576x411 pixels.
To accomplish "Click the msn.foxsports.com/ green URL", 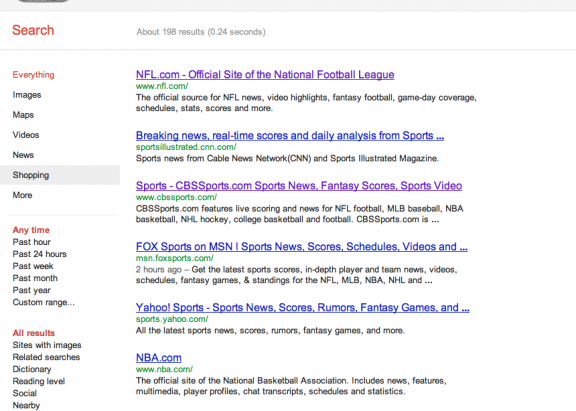I will point(175,258).
